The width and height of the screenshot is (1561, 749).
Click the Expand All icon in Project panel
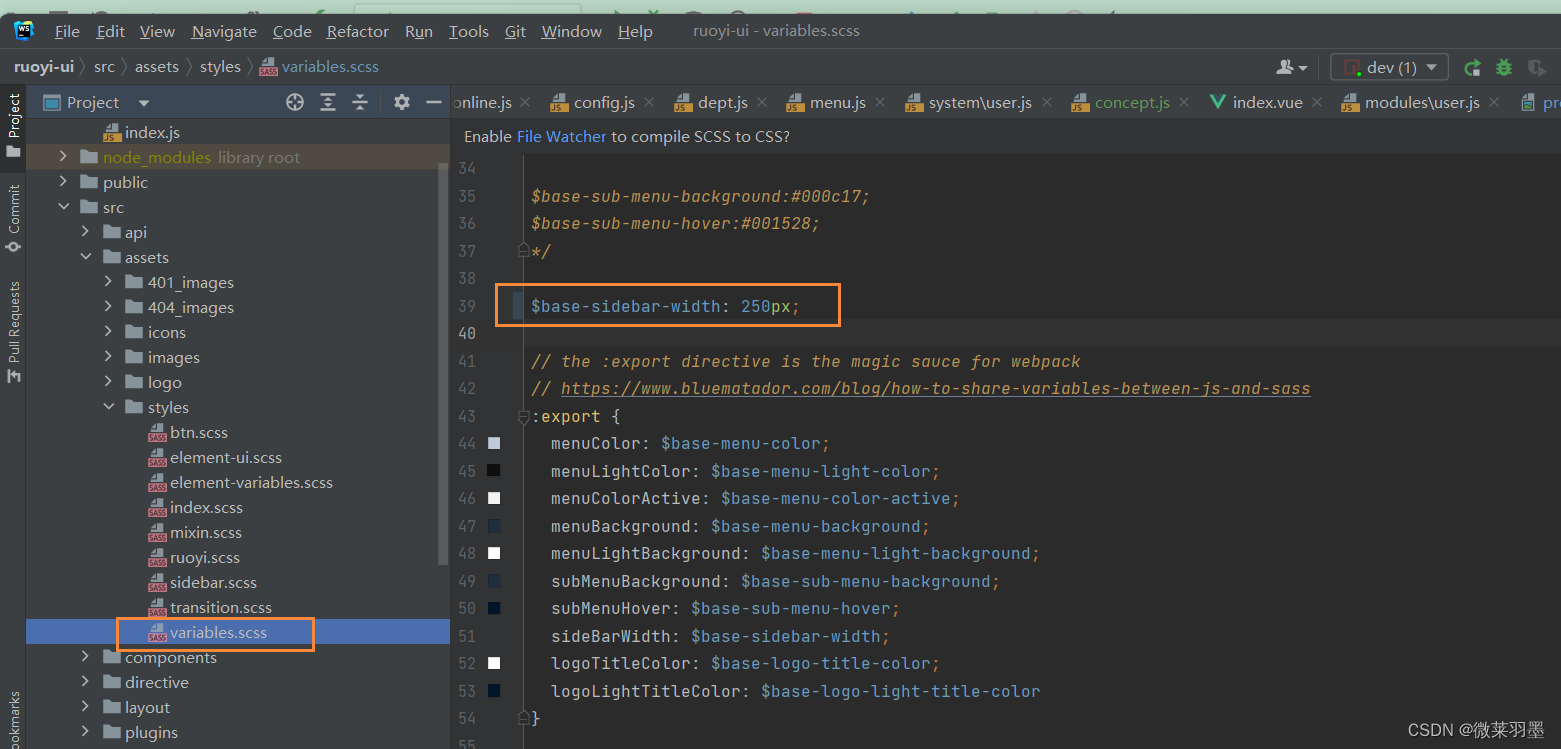[x=328, y=102]
